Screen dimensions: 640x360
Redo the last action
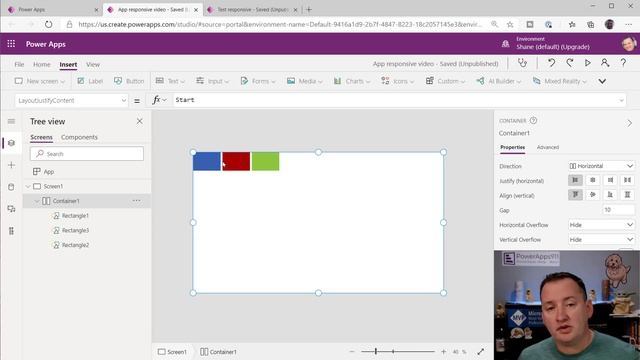click(569, 63)
